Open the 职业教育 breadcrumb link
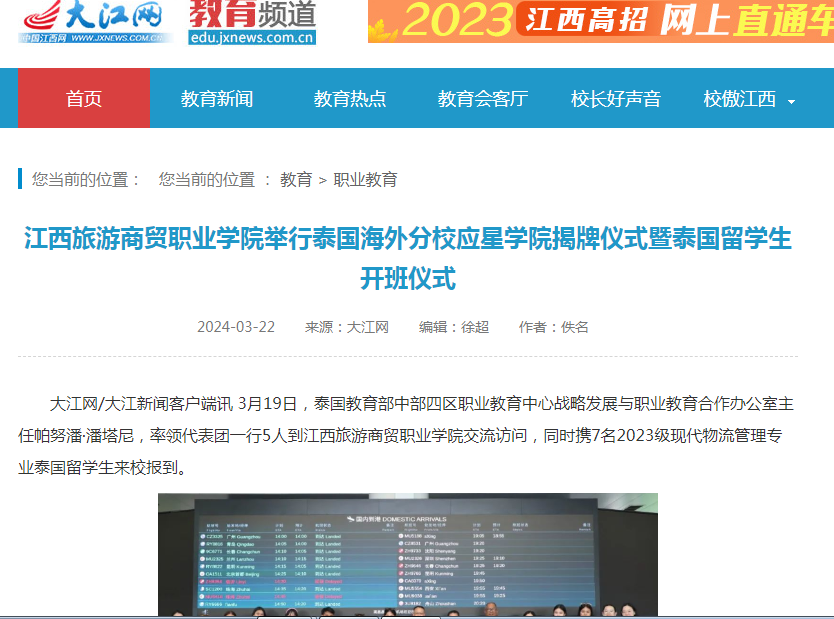This screenshot has width=834, height=619. click(365, 180)
